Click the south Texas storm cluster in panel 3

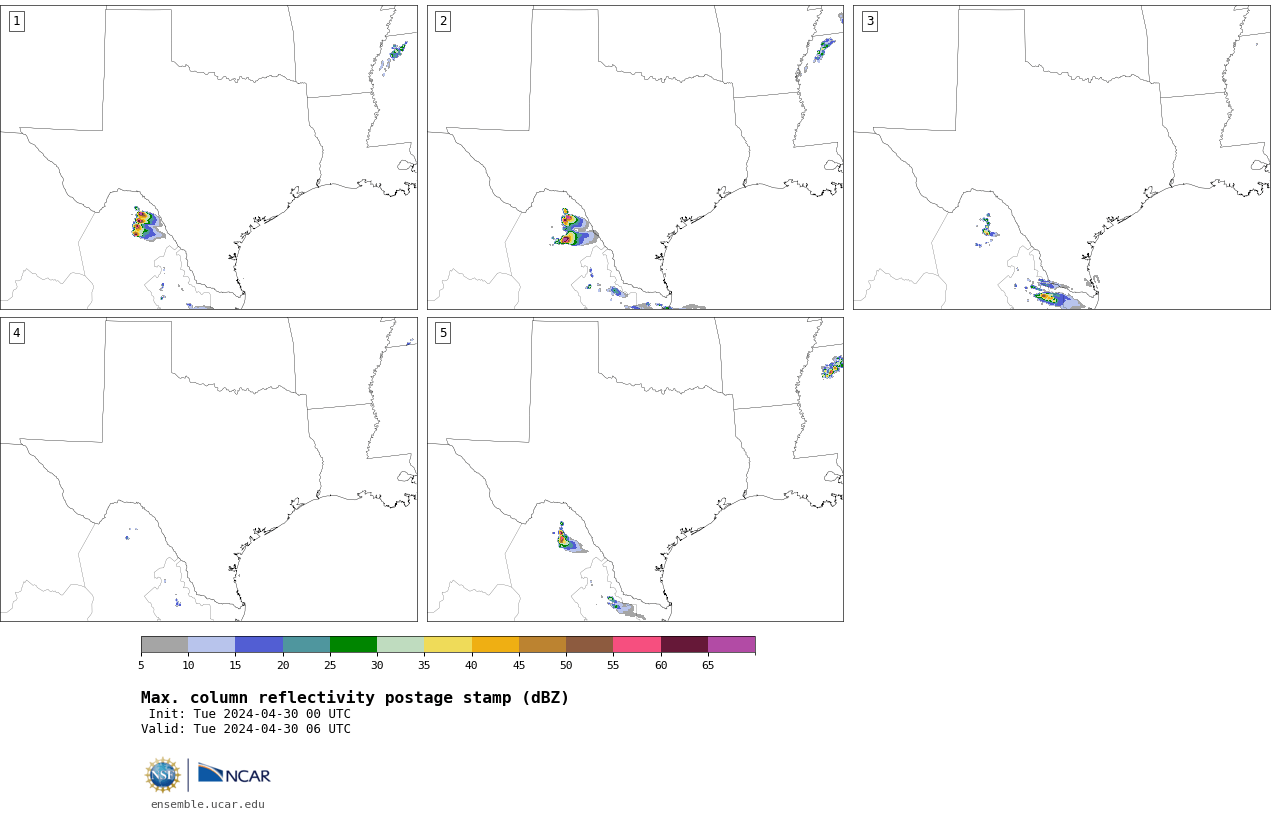point(1054,295)
